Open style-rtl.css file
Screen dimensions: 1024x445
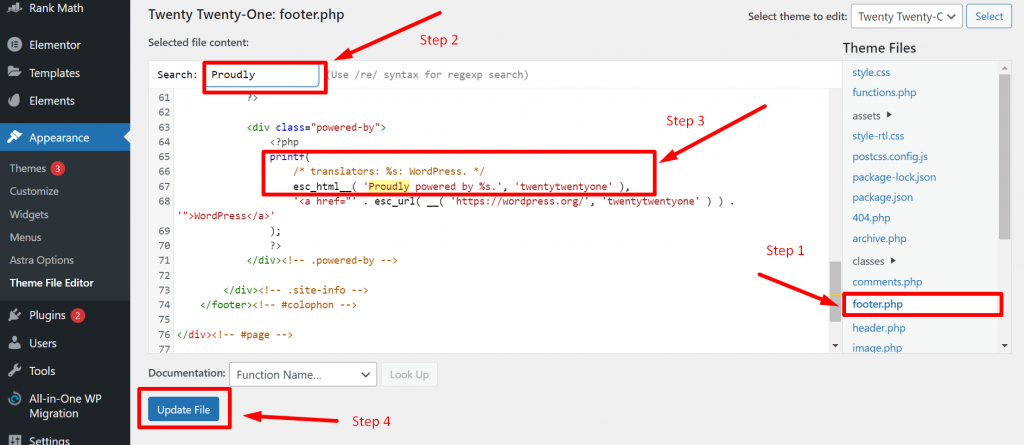click(878, 136)
